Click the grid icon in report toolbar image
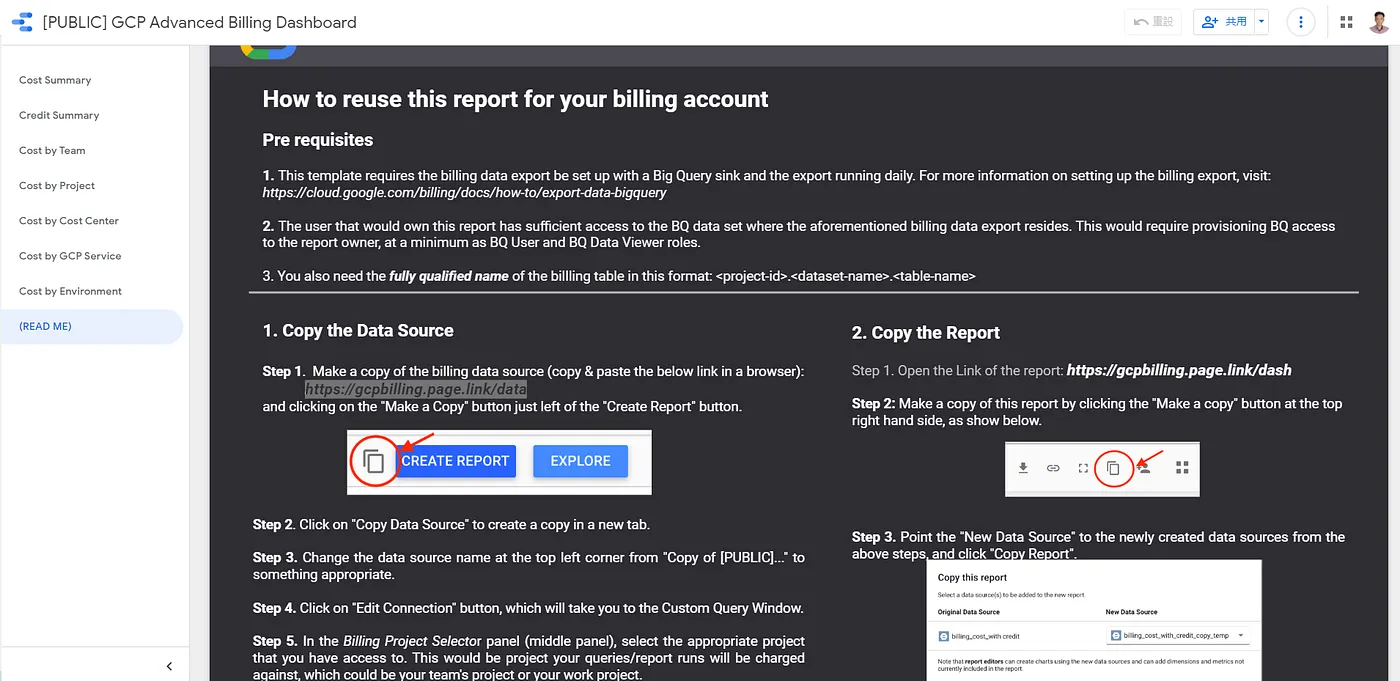 1182,468
